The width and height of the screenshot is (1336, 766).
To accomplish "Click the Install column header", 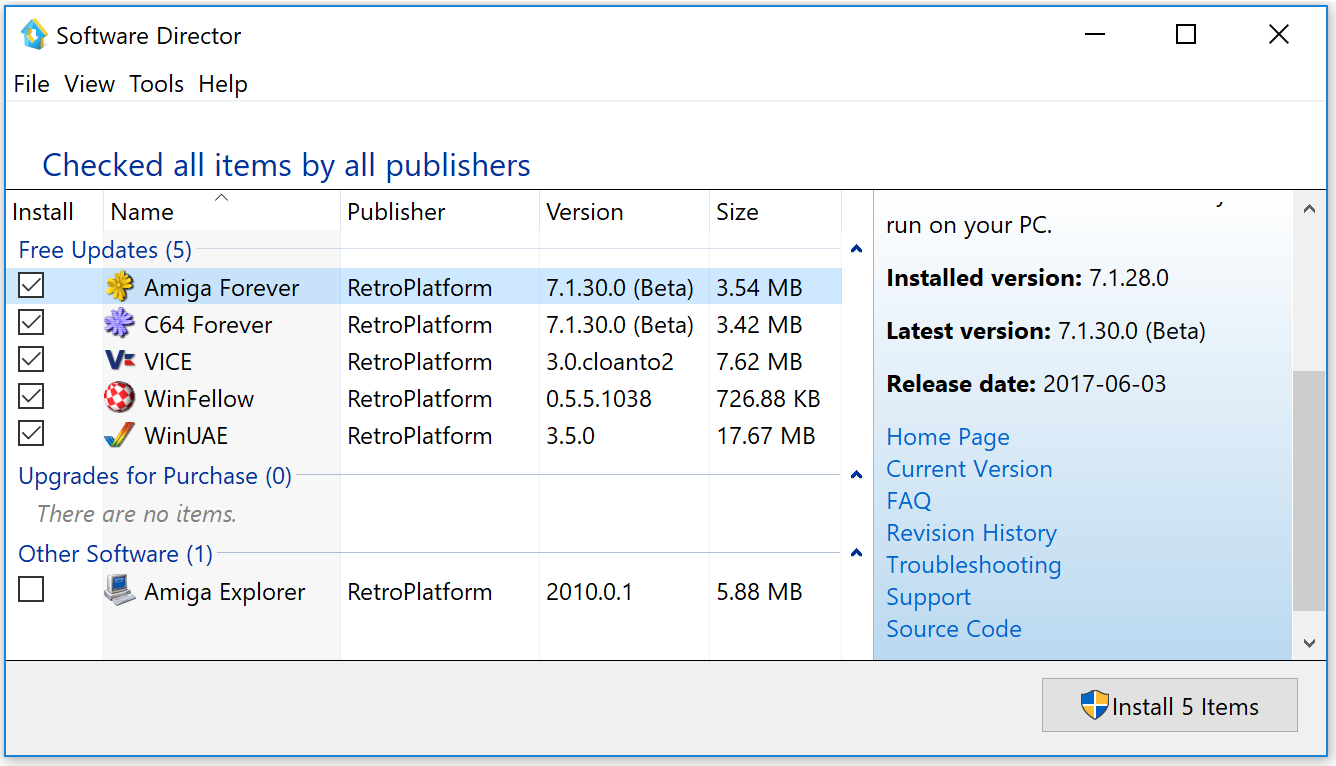I will pos(54,211).
